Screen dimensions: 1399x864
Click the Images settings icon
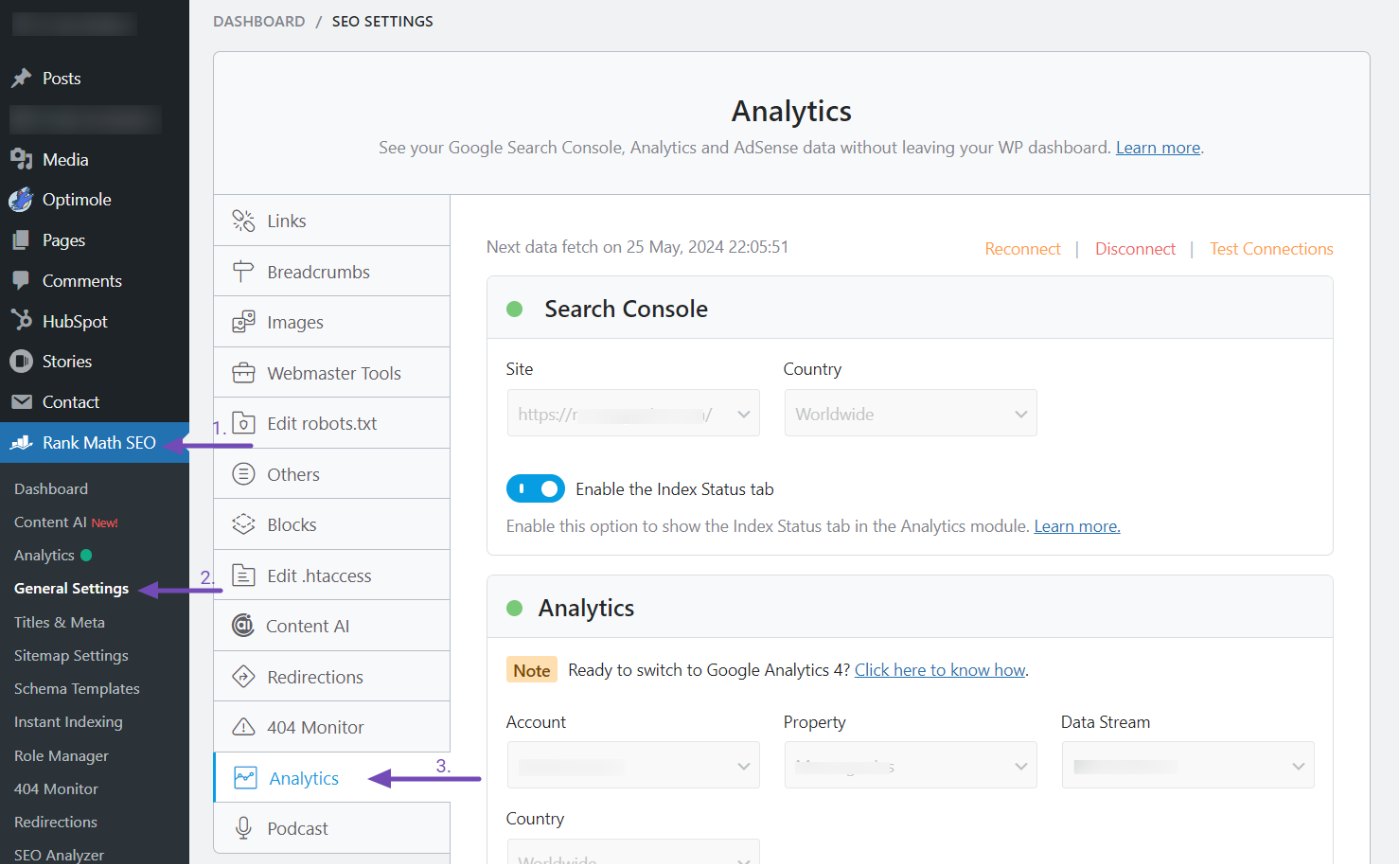pos(243,322)
